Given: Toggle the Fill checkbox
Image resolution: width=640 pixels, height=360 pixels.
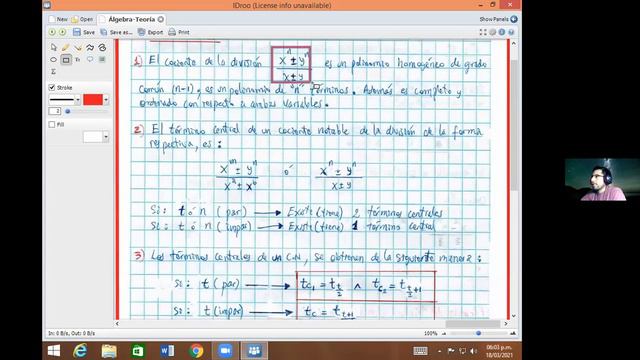Looking at the screenshot, I should point(52,124).
